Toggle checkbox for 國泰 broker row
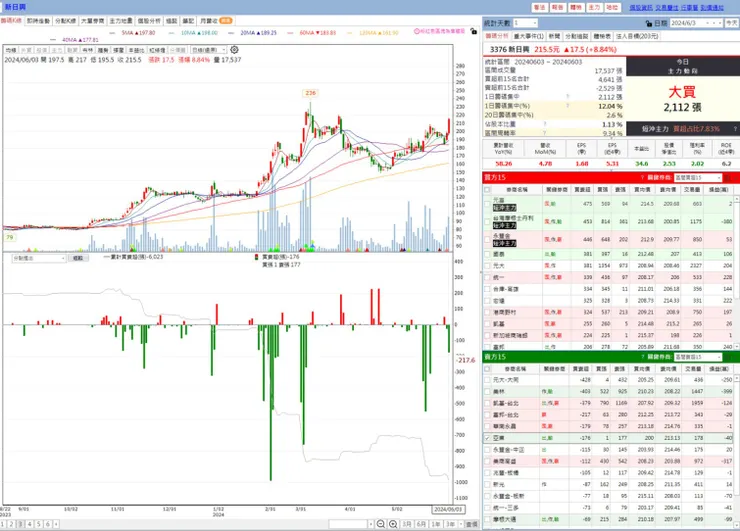Image resolution: width=740 pixels, height=531 pixels. click(x=487, y=254)
